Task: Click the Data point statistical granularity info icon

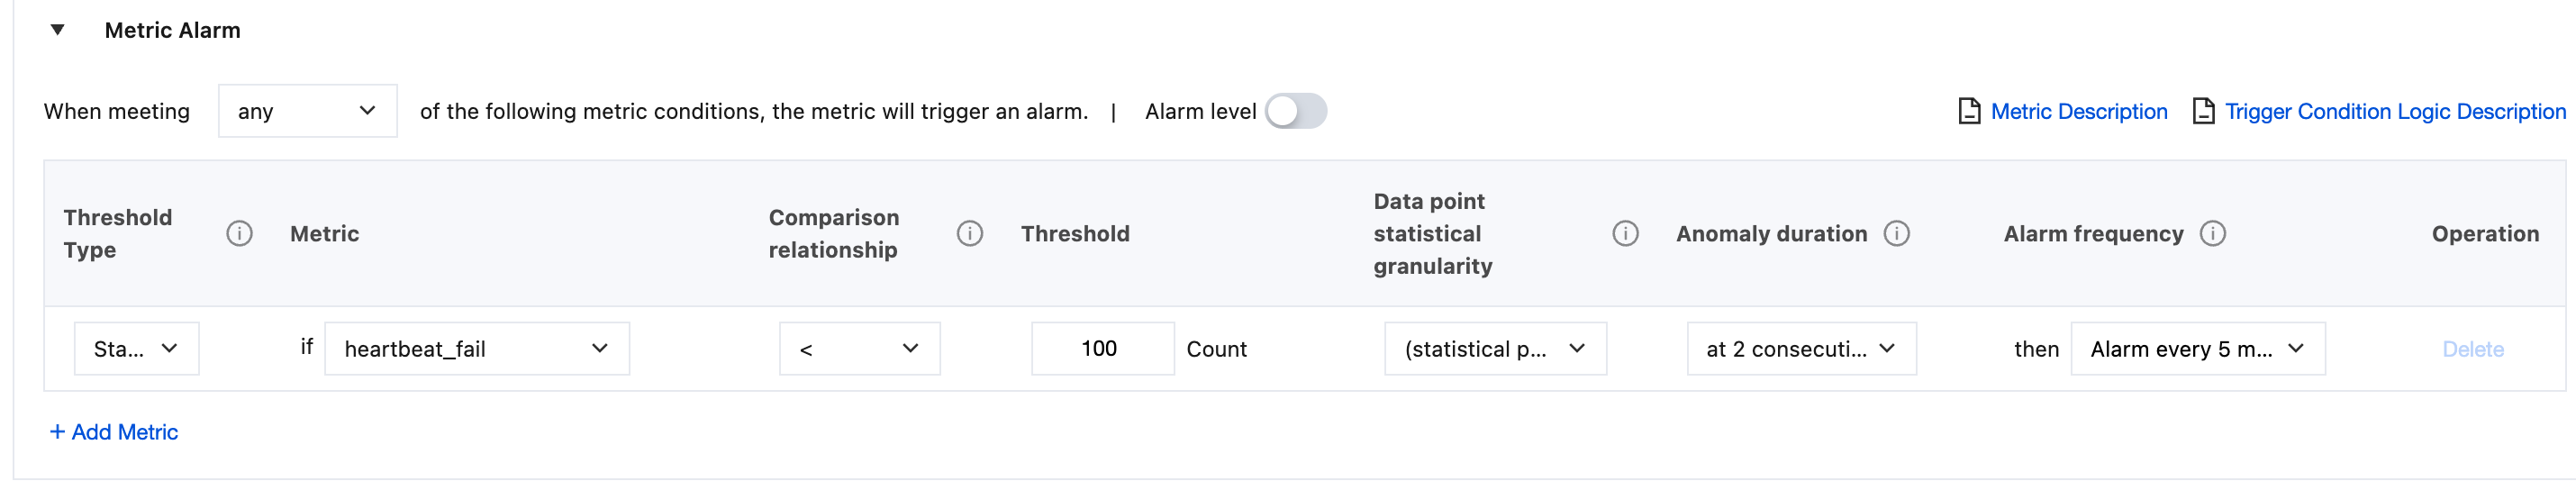Action: click(x=1625, y=233)
